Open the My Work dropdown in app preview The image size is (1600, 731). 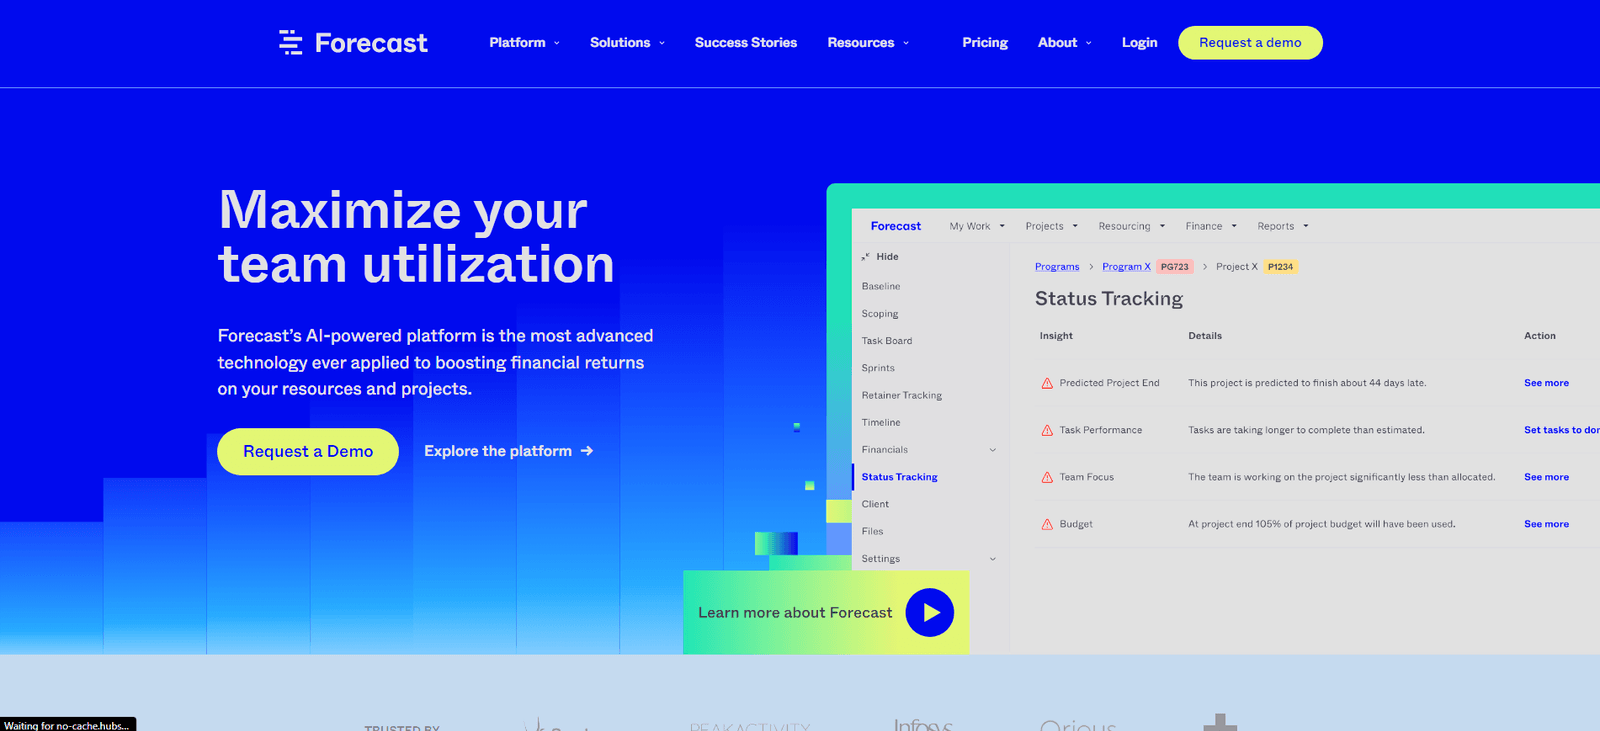977,226
